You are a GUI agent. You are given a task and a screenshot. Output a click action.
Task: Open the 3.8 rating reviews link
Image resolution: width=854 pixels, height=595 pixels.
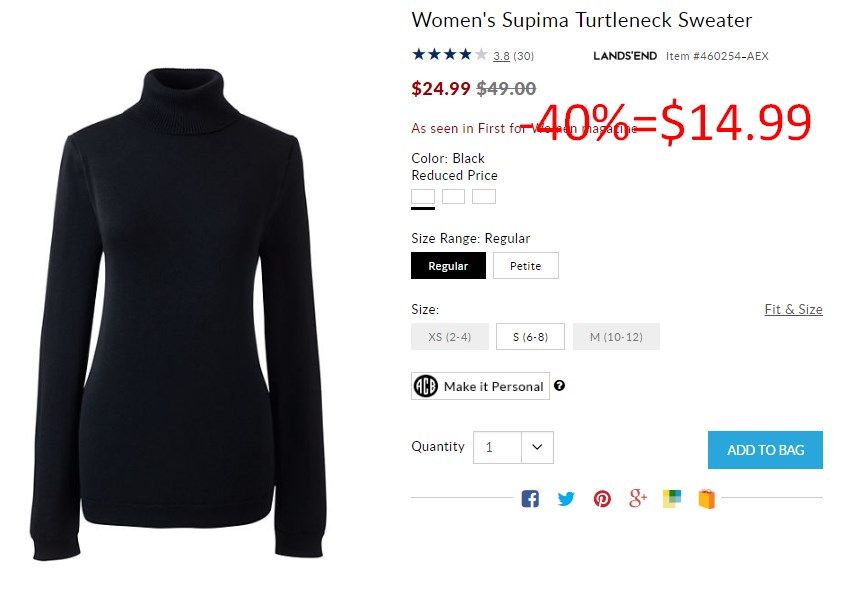[x=501, y=56]
